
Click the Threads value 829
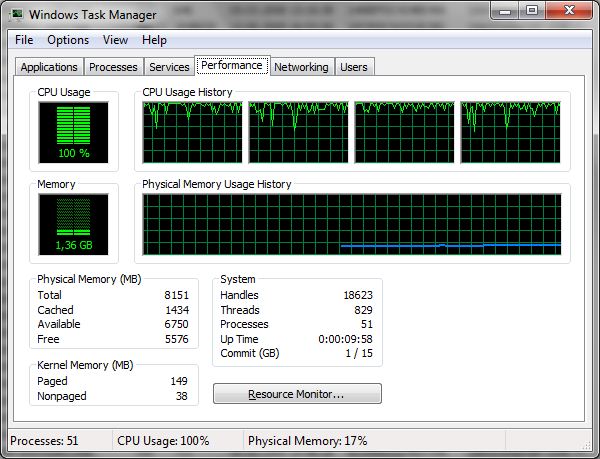pos(363,310)
